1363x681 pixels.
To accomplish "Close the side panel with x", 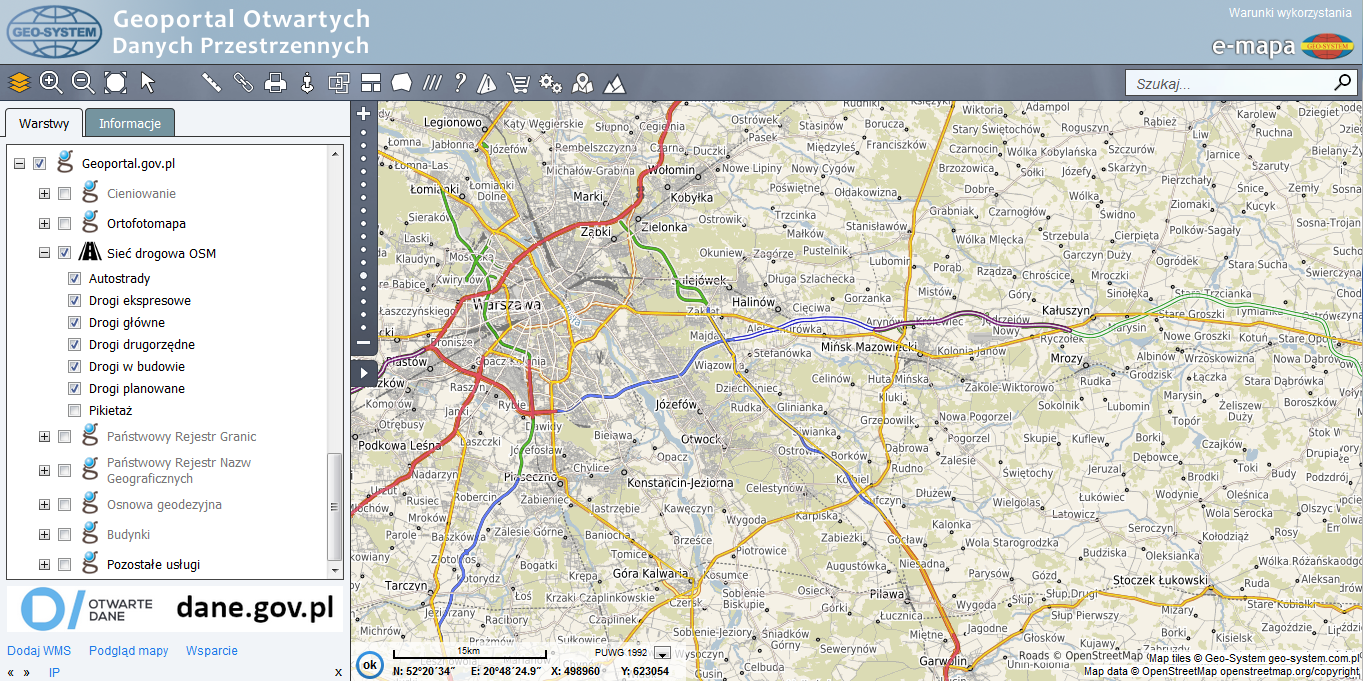I will 338,672.
